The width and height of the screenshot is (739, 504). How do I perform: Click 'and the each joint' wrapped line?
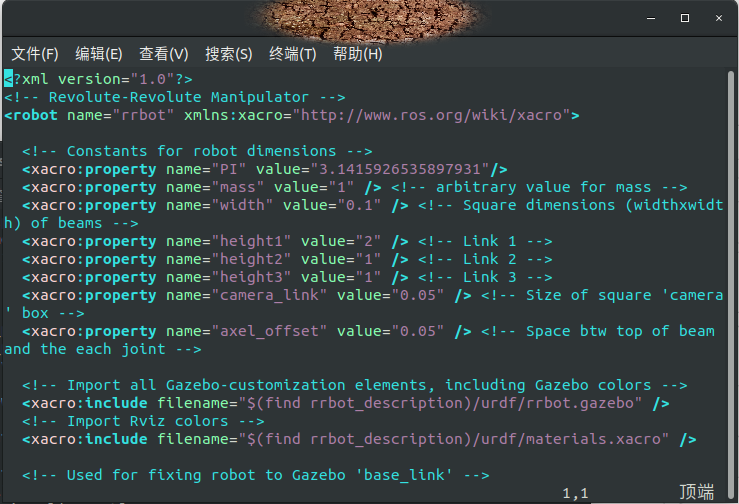[103, 349]
